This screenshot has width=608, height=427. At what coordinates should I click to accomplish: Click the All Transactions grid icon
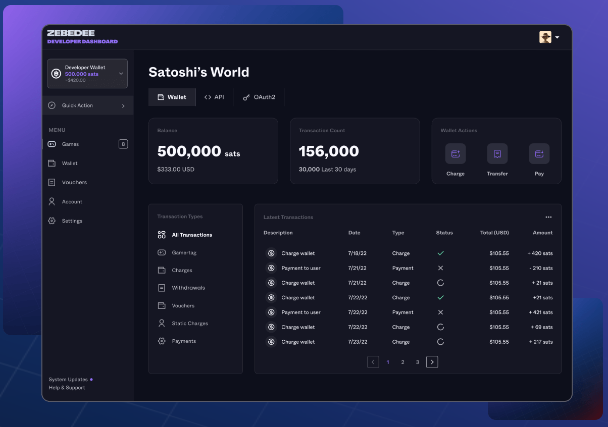pos(162,235)
